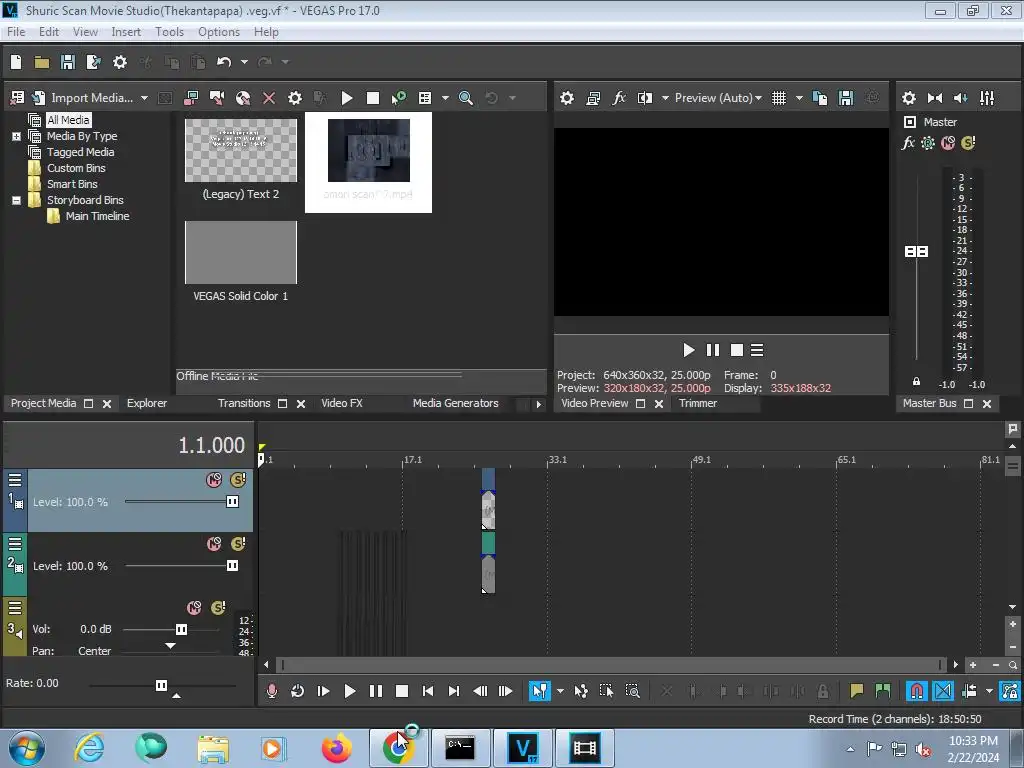This screenshot has height=768, width=1024.
Task: Toggle snapping magnet icon
Action: pos(917,691)
